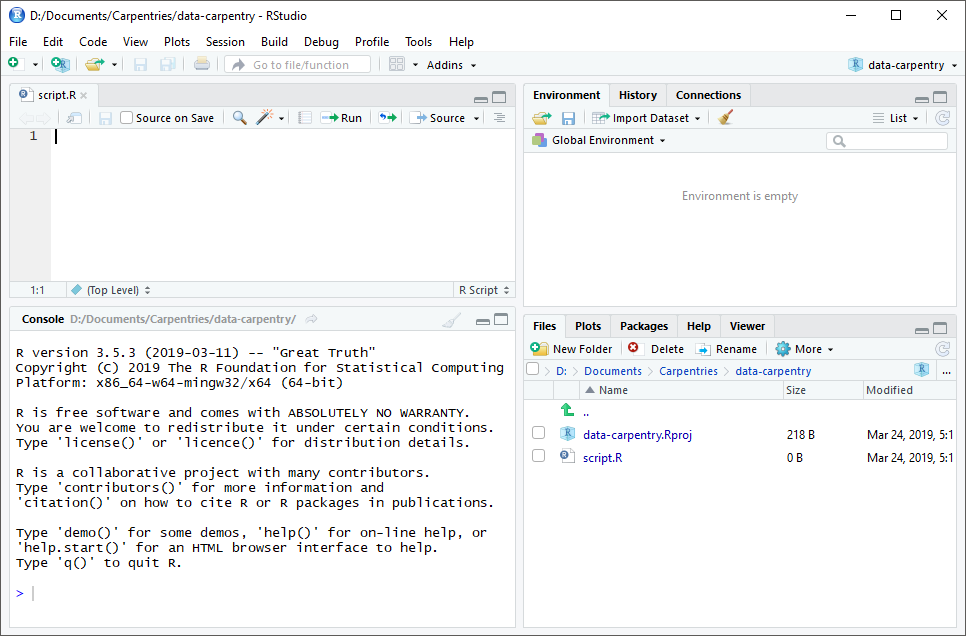Save the workspace with the disk icon
The image size is (966, 636).
tap(567, 117)
